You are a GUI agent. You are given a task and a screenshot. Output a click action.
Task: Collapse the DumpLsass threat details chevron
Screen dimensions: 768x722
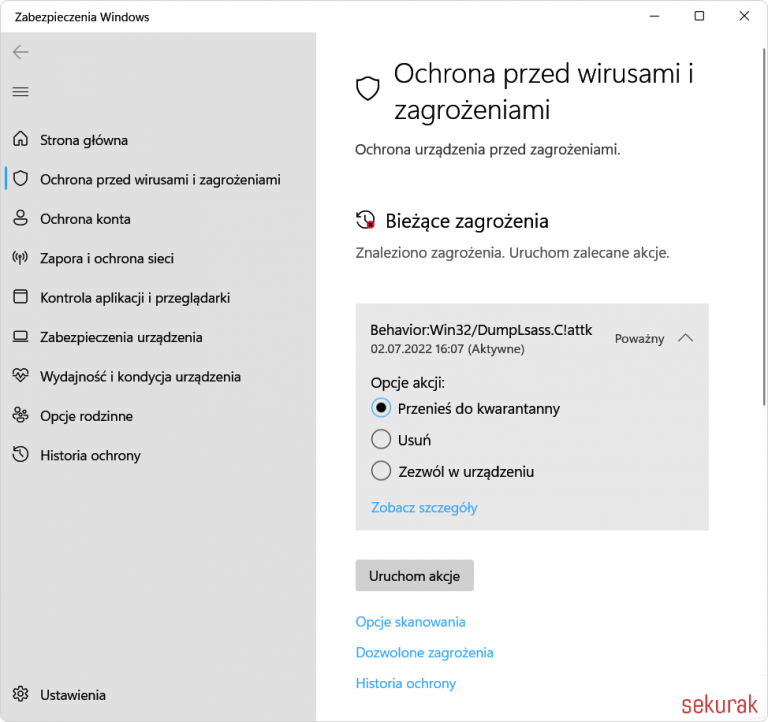coord(686,338)
